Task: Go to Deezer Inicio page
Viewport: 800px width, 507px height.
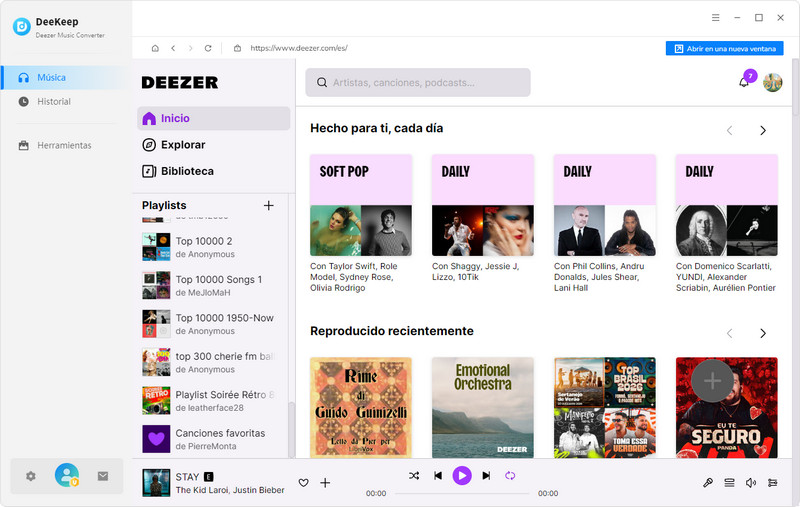Action: (213, 118)
